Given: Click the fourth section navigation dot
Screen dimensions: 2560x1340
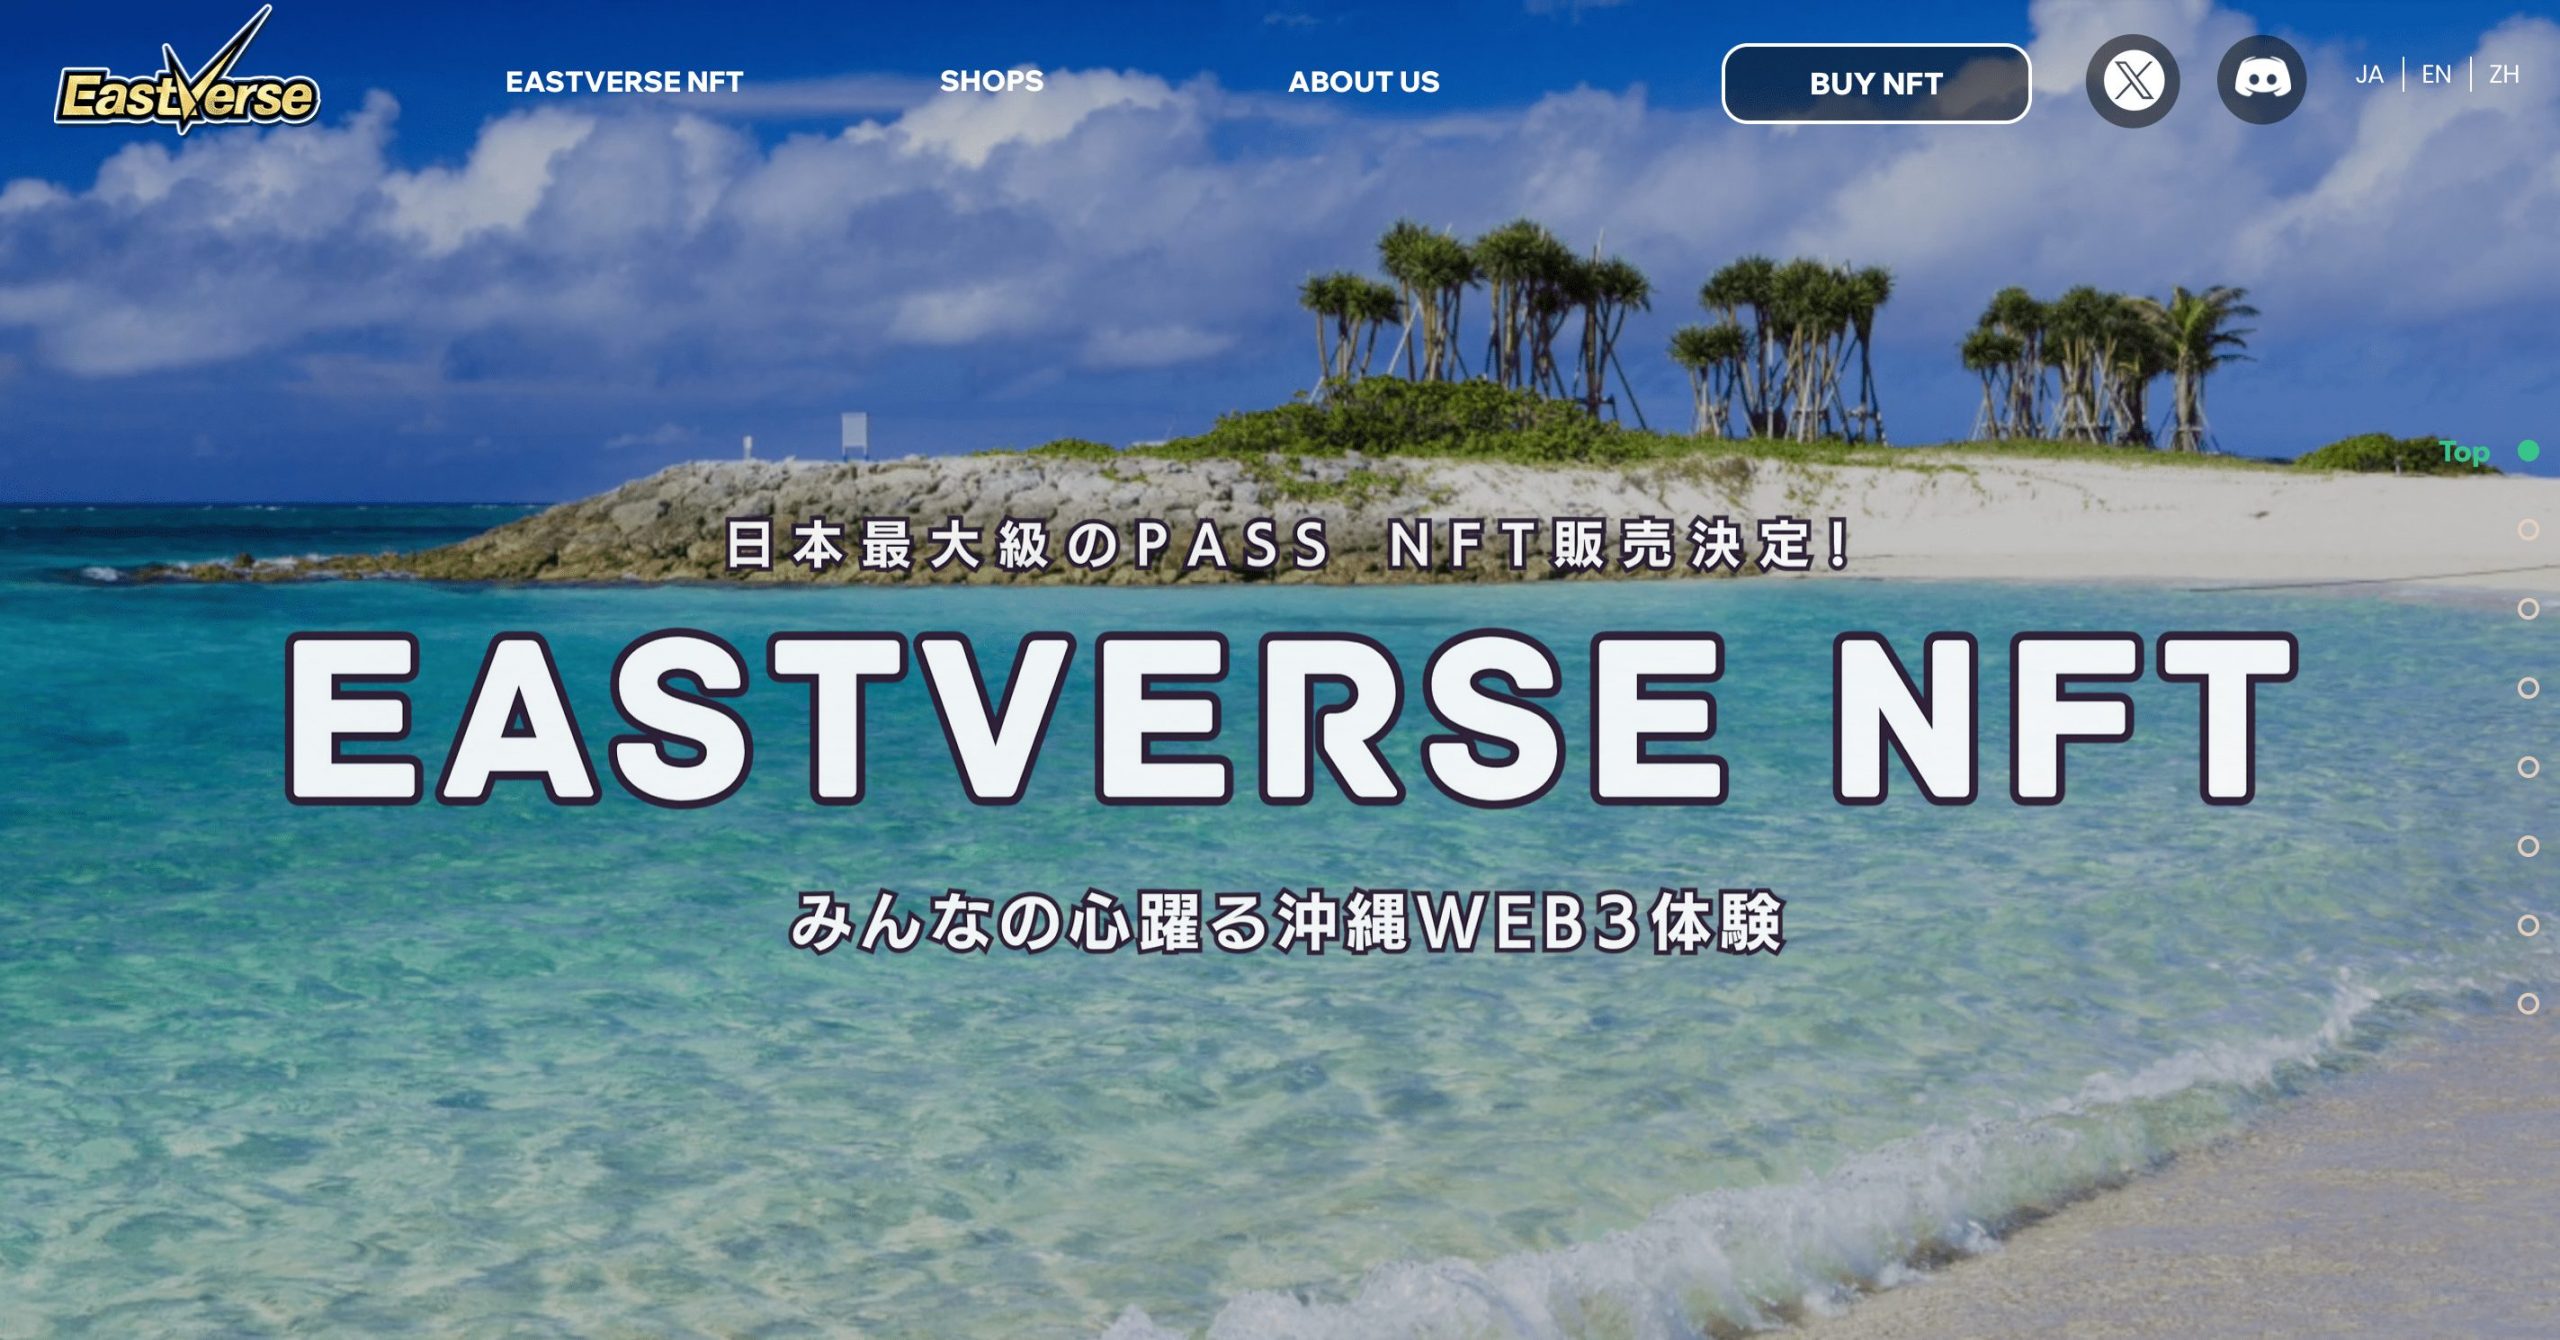Looking at the screenshot, I should pos(2528,689).
